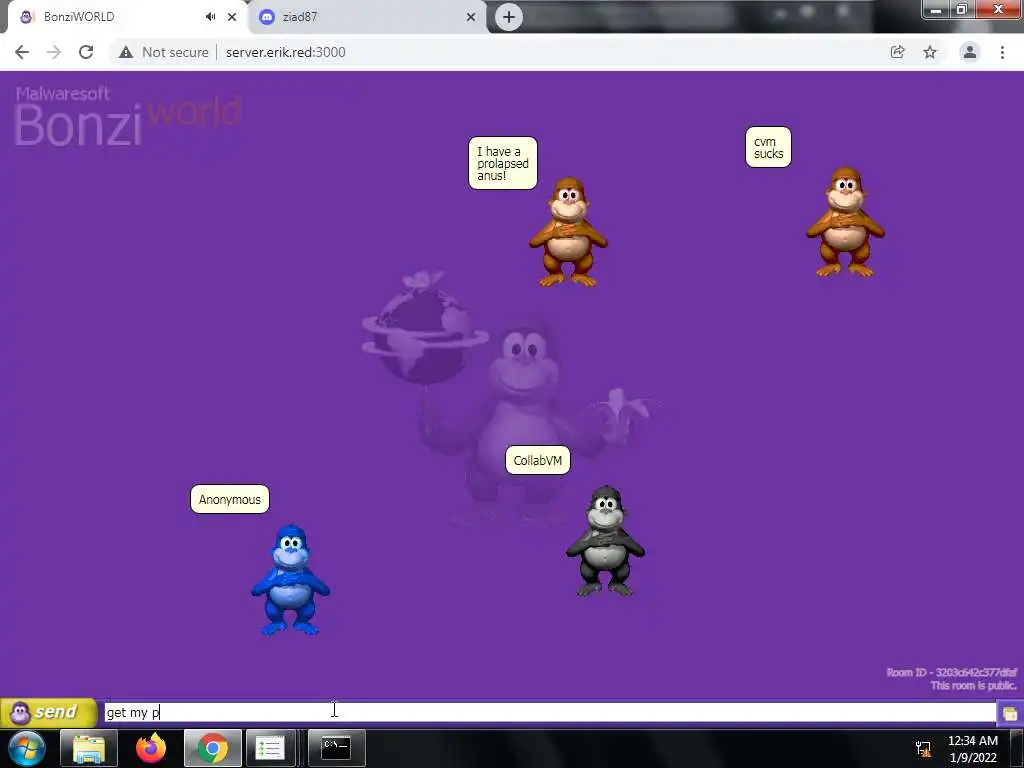Click the send button
The image size is (1024, 768).
(48, 712)
